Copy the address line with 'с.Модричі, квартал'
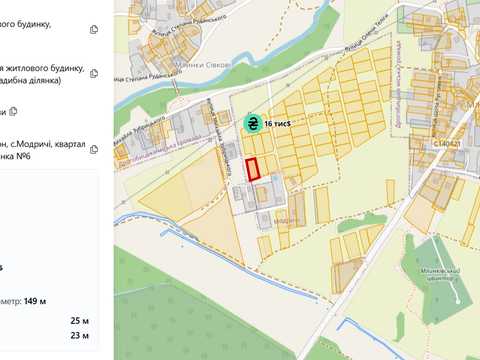 94,149
